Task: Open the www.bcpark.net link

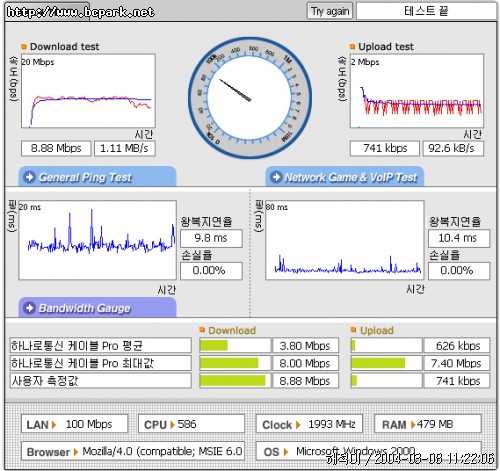Action: click(x=80, y=12)
